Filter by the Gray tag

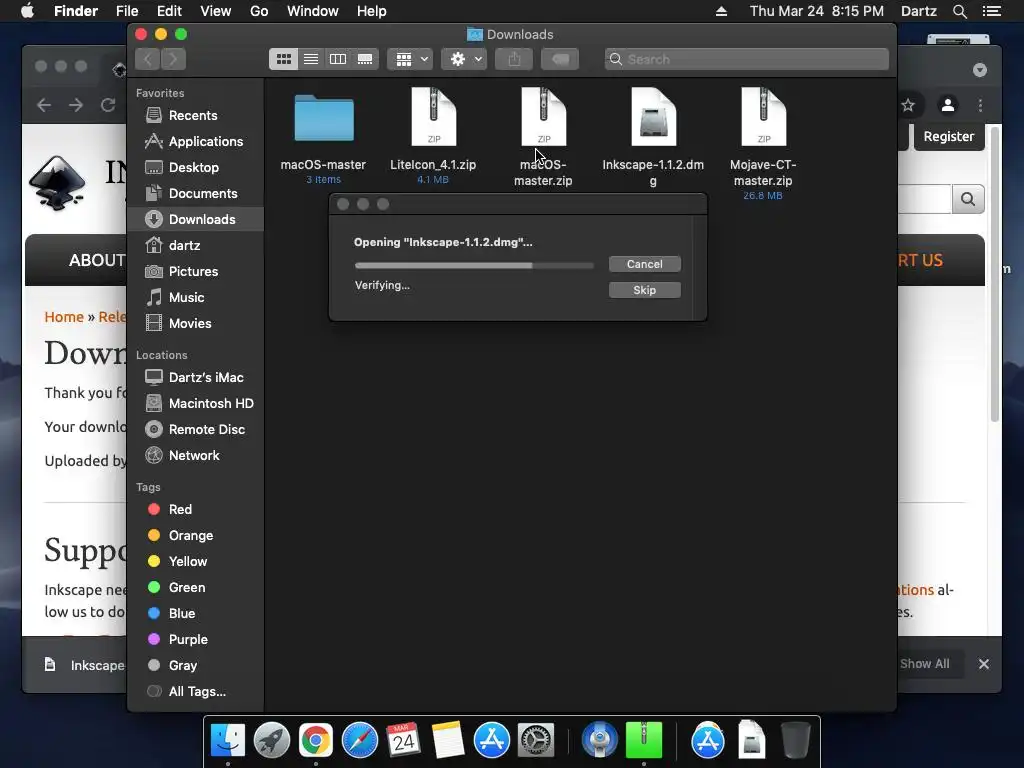(x=195, y=665)
